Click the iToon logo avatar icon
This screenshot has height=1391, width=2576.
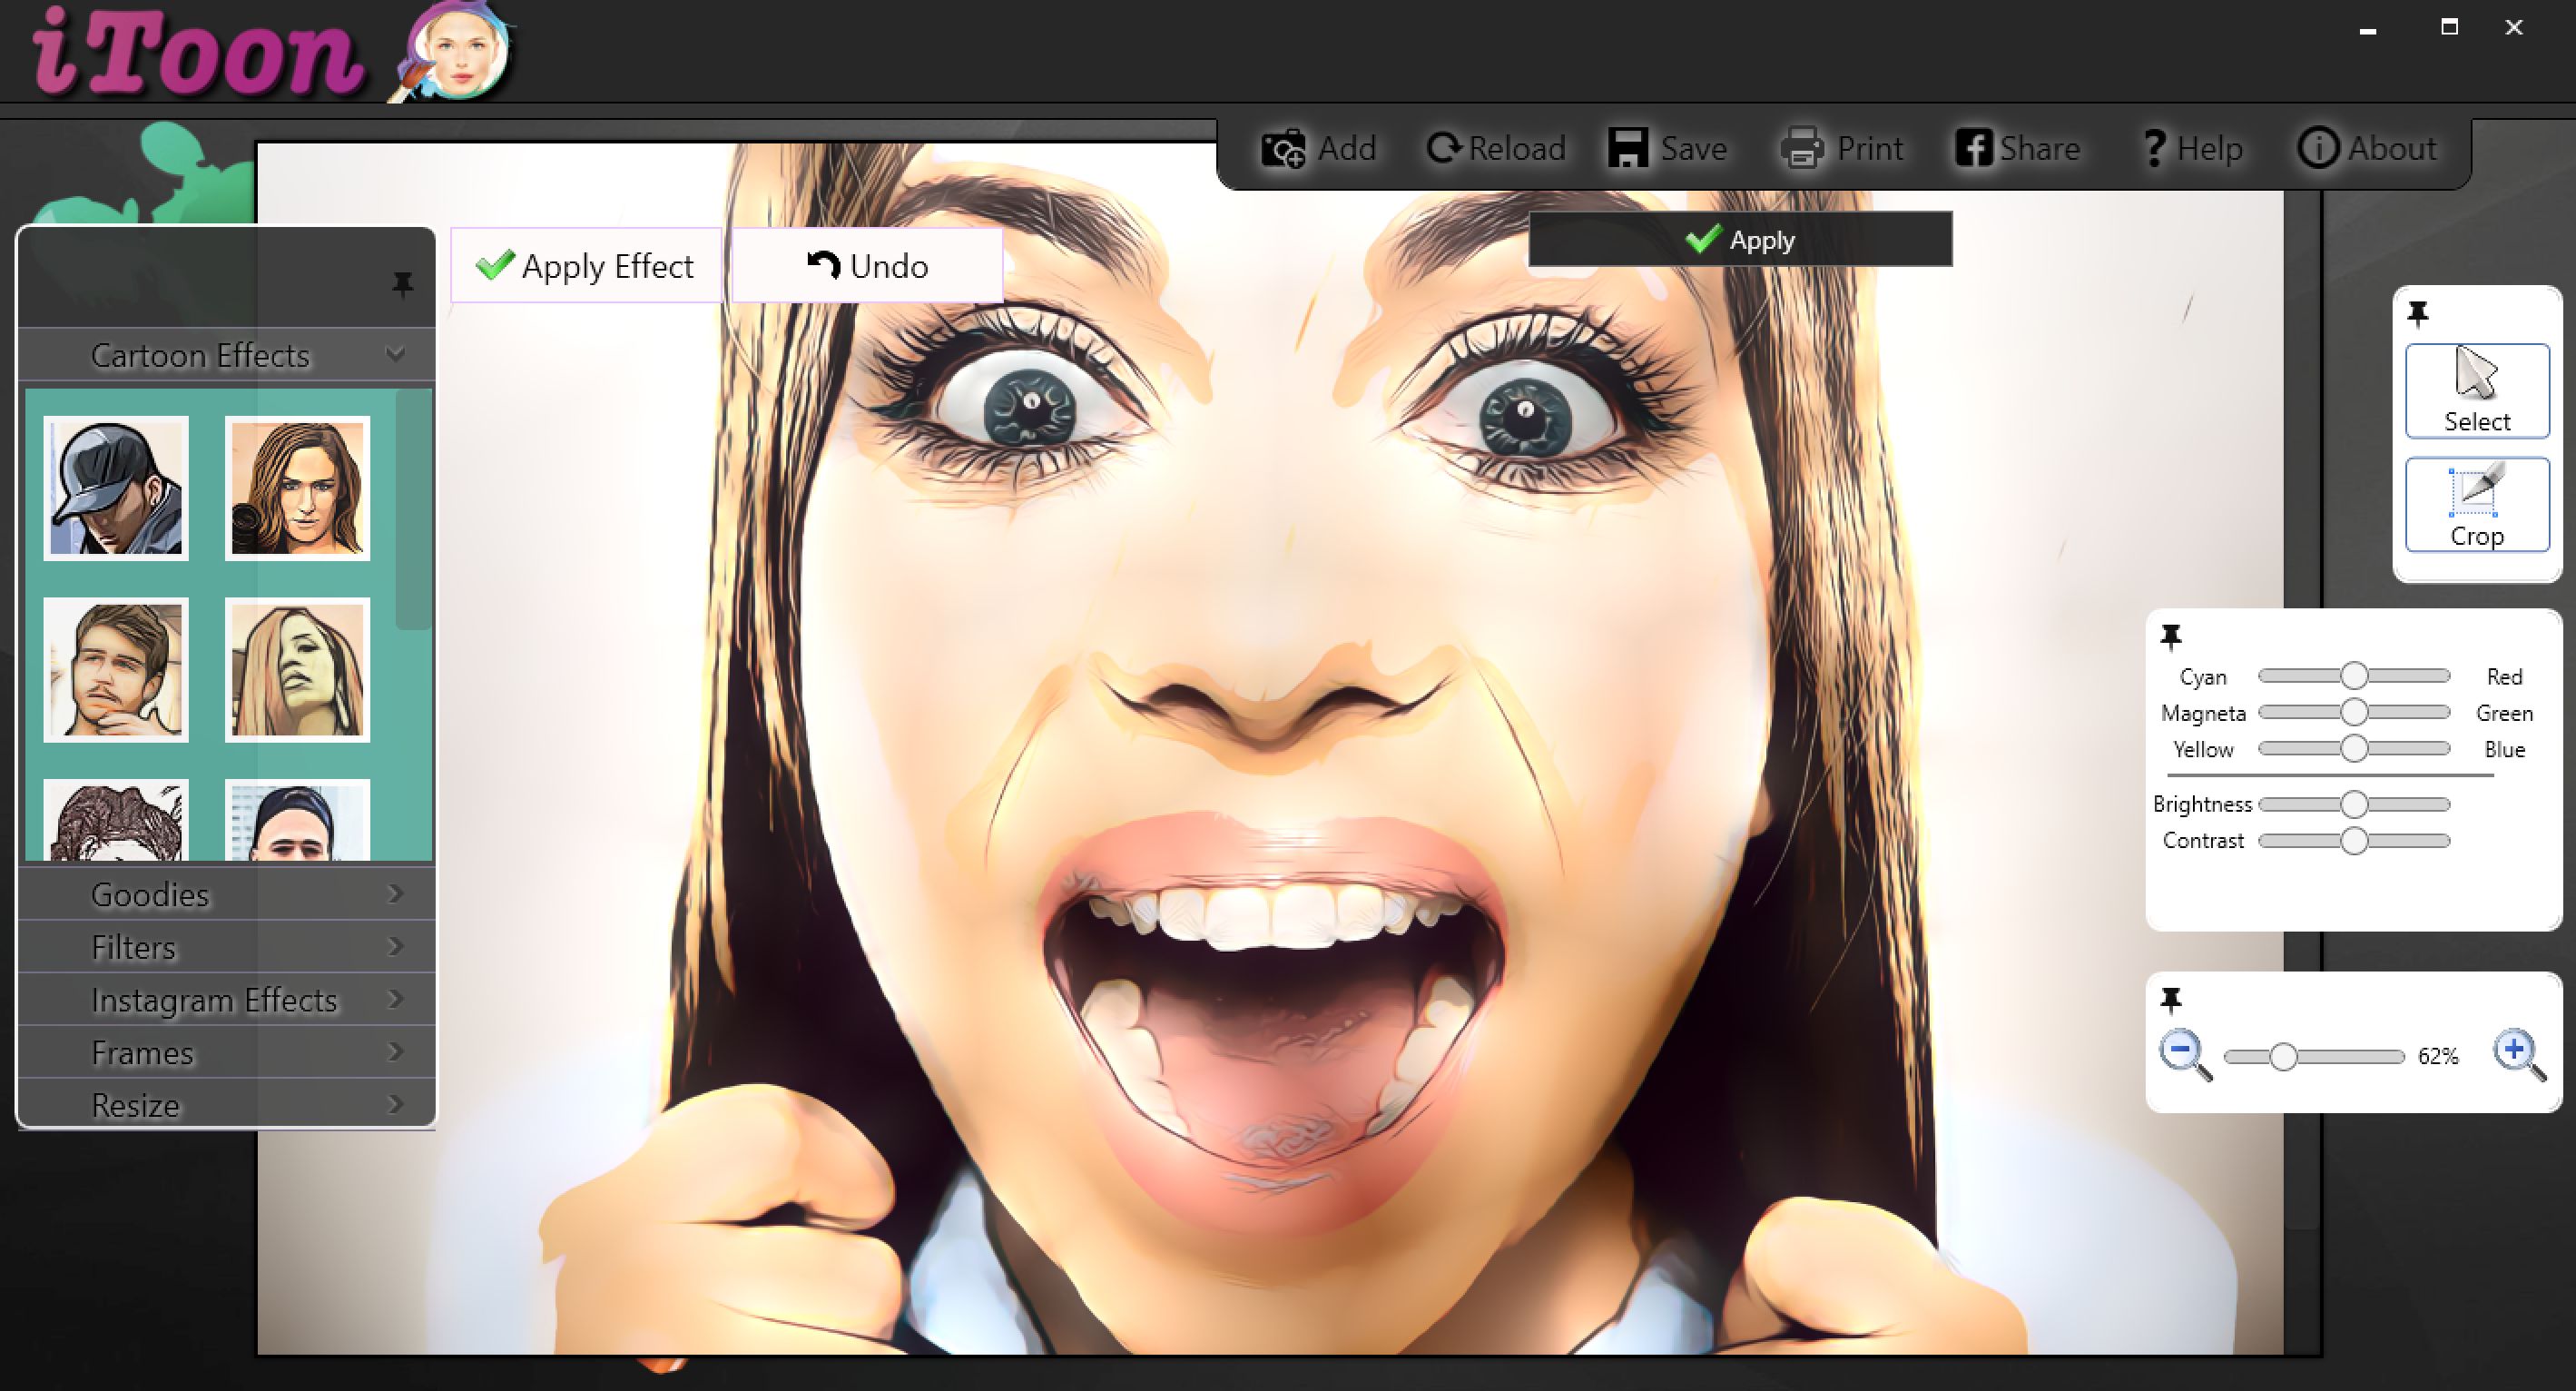tap(453, 50)
